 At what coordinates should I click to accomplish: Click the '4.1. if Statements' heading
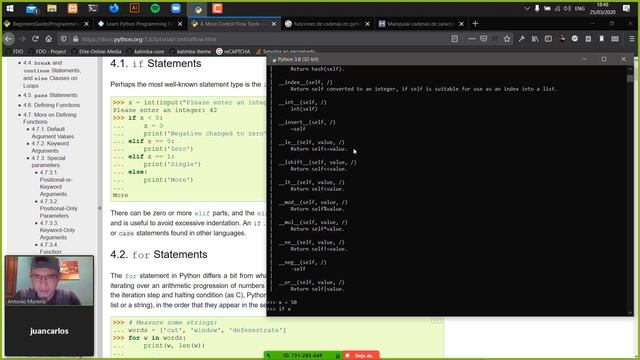(156, 64)
